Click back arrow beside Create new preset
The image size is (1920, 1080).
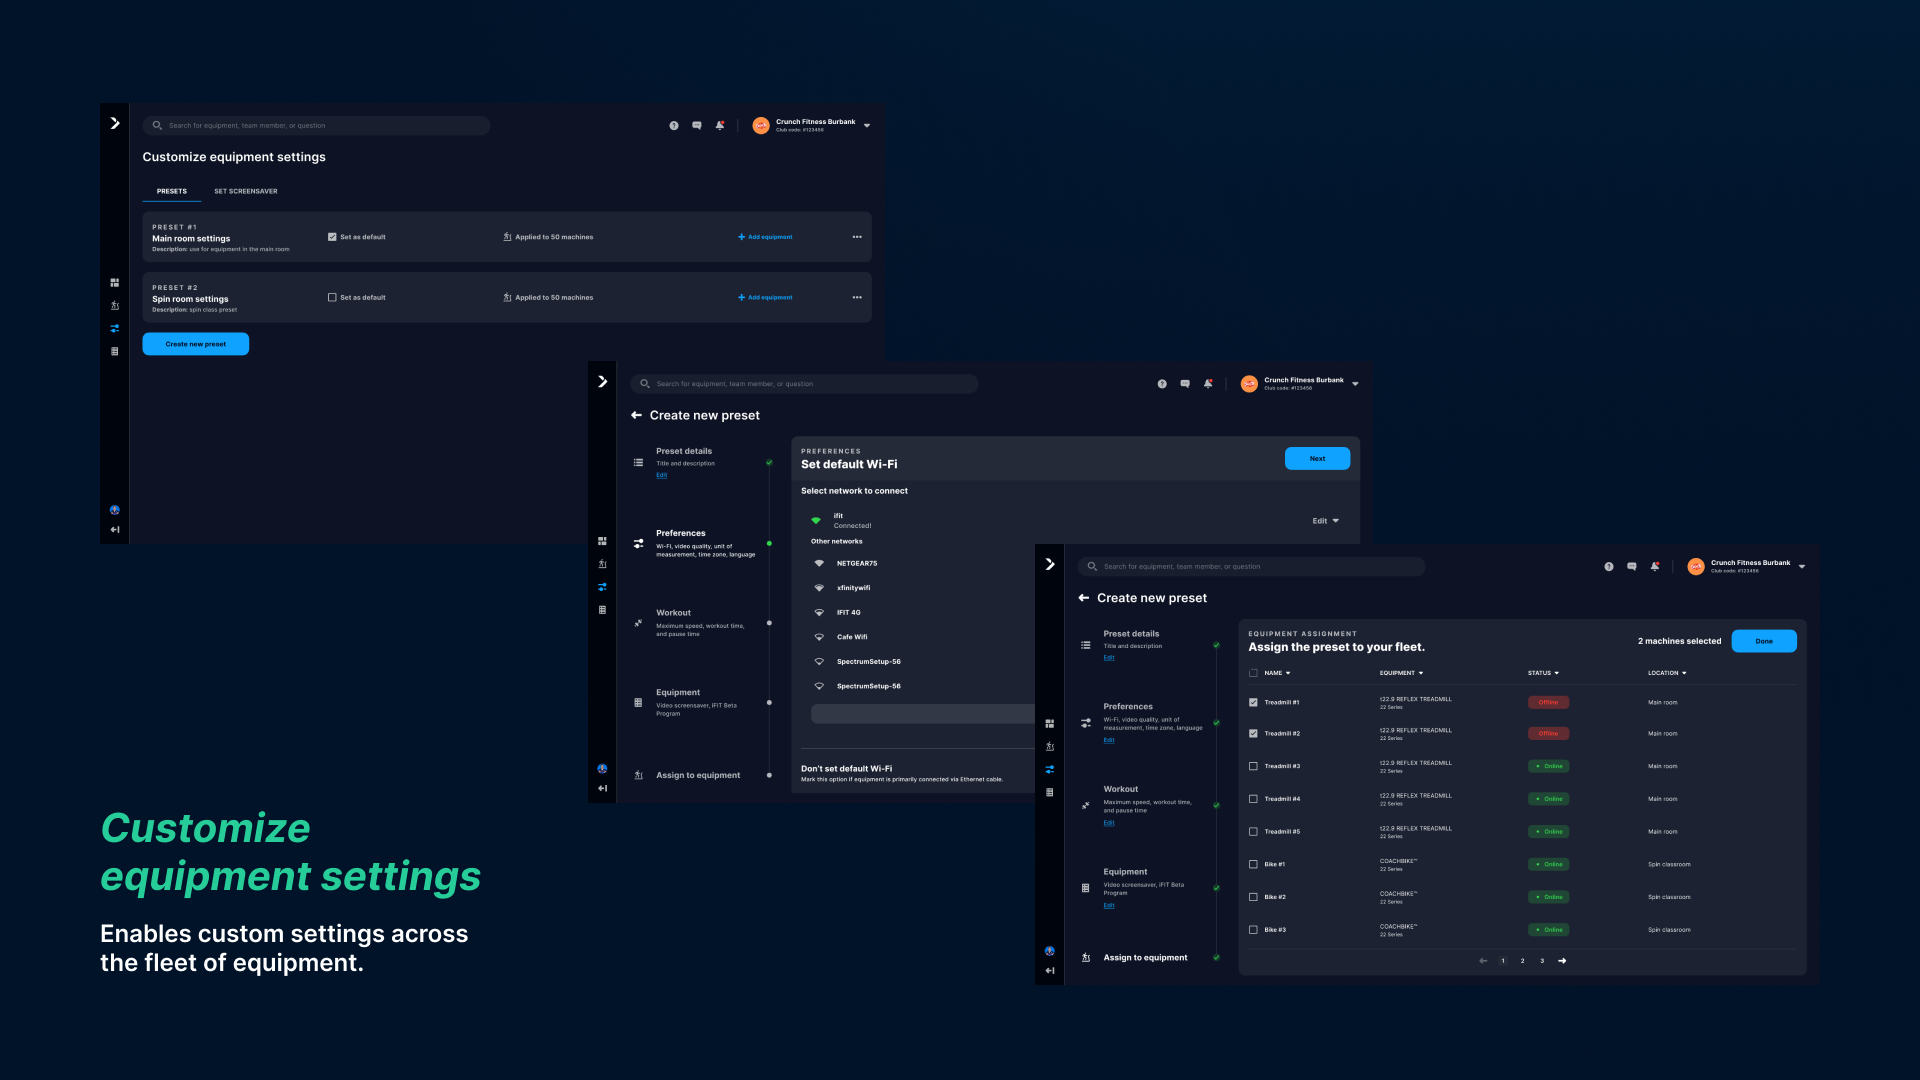(x=636, y=415)
